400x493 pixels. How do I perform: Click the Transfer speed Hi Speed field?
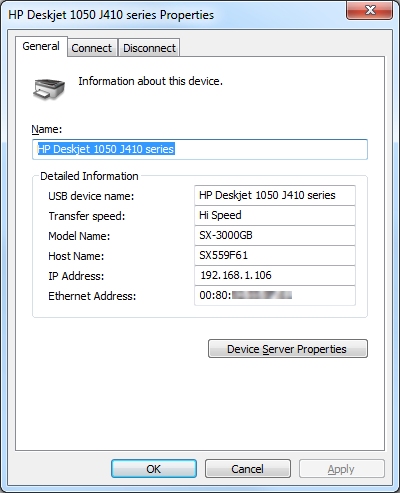coord(275,215)
